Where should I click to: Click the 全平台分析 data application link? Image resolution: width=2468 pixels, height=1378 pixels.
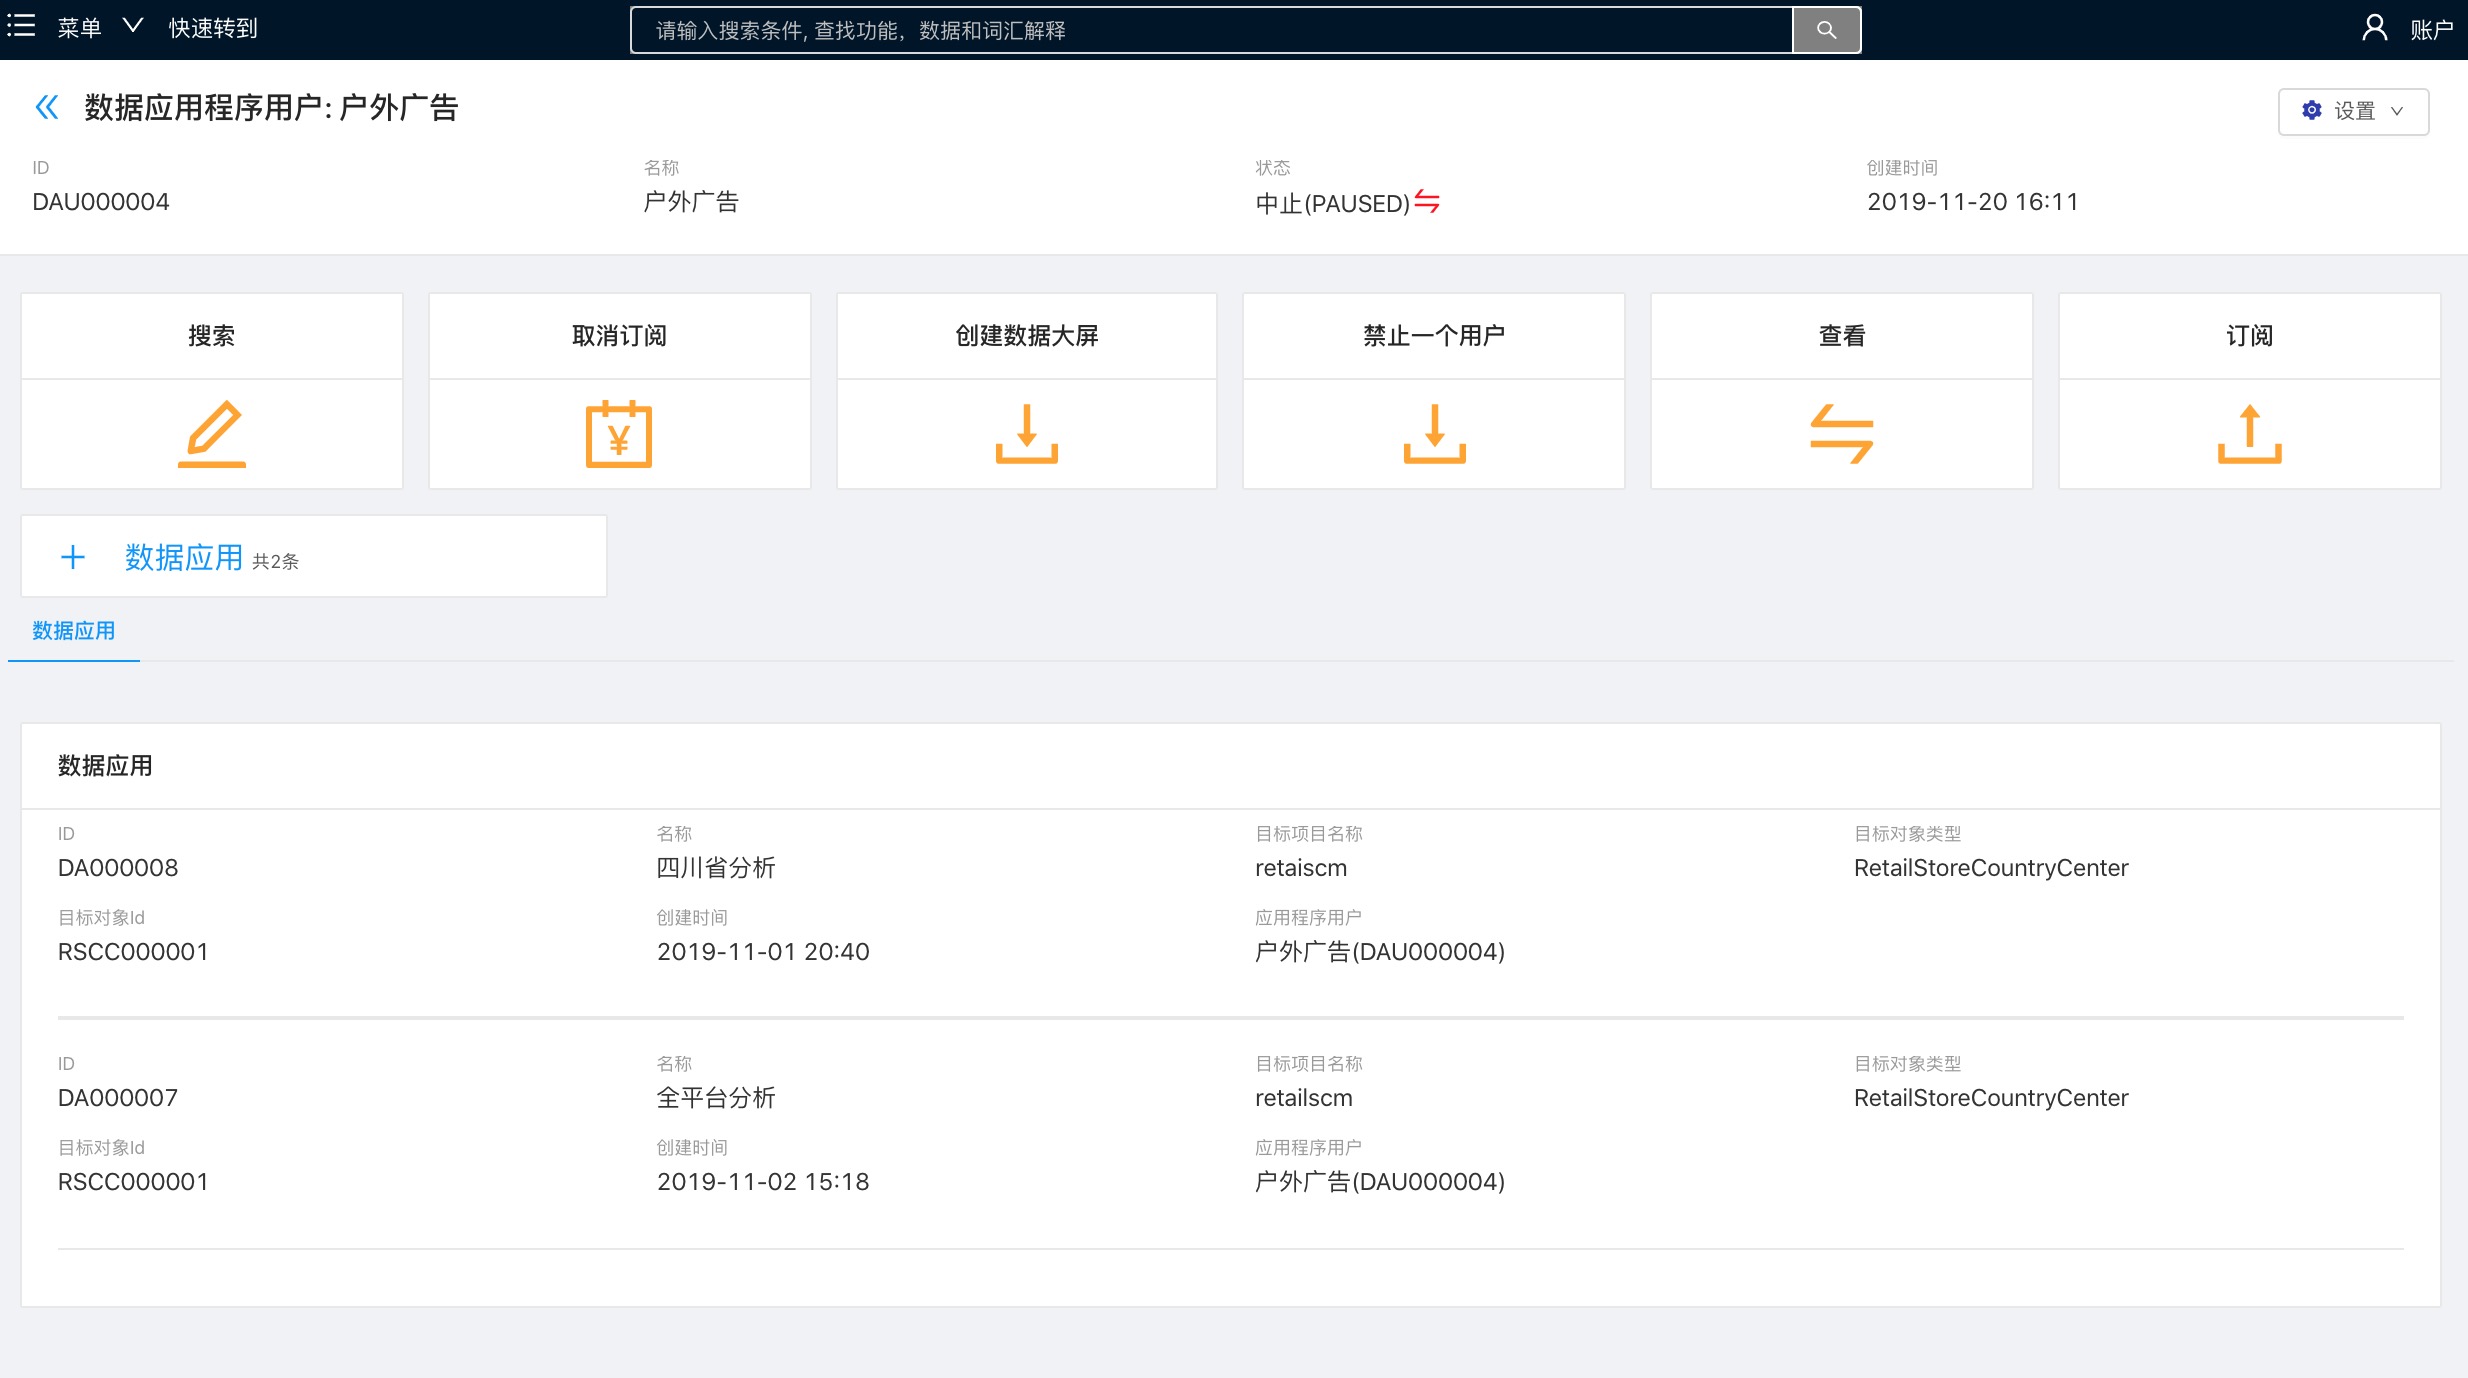point(715,1098)
